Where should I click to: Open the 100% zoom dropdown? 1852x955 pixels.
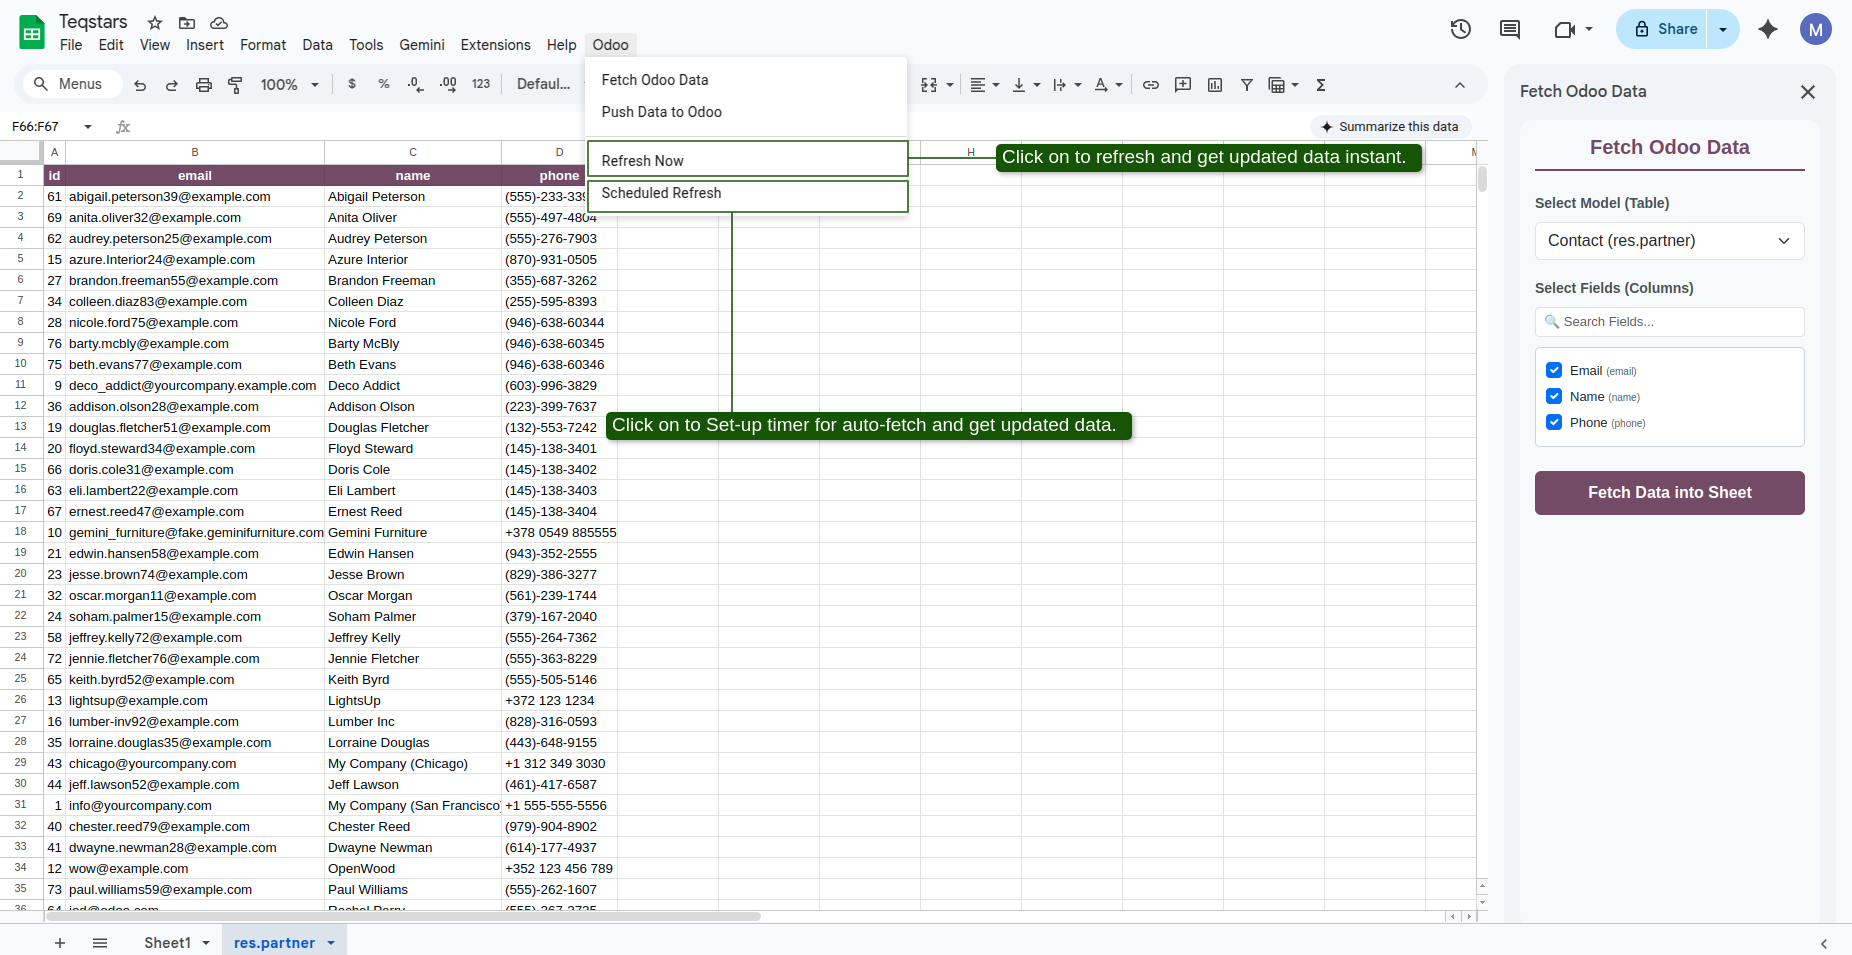pyautogui.click(x=290, y=85)
